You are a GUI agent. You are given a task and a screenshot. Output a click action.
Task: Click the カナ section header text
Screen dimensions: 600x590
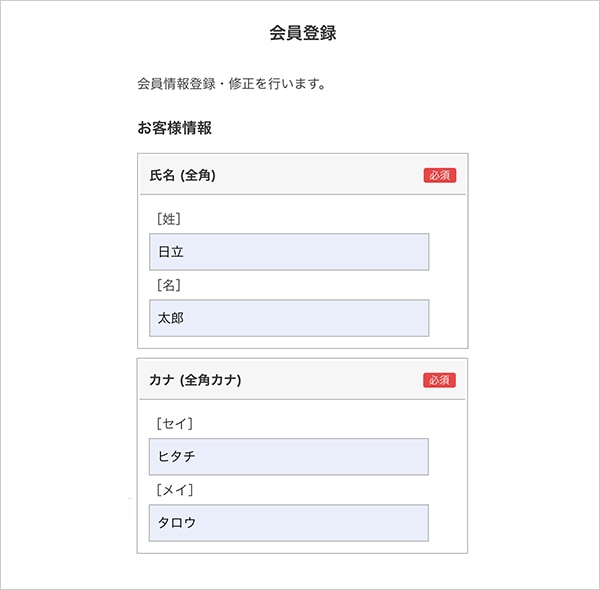tap(162, 380)
